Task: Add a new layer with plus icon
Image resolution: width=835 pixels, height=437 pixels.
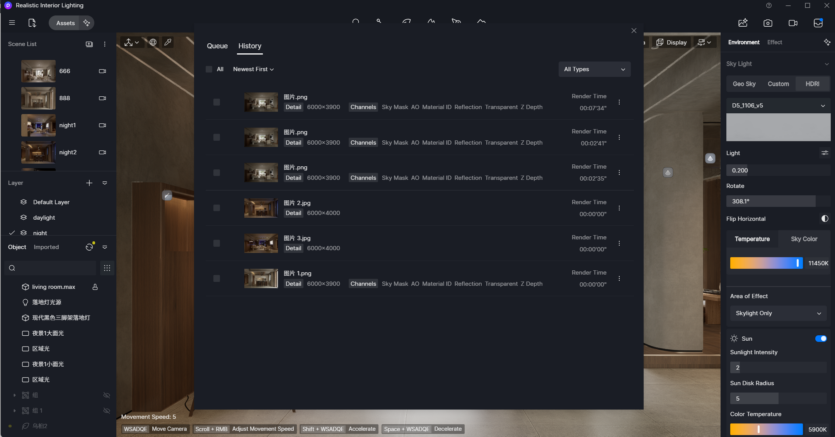Action: coord(89,183)
